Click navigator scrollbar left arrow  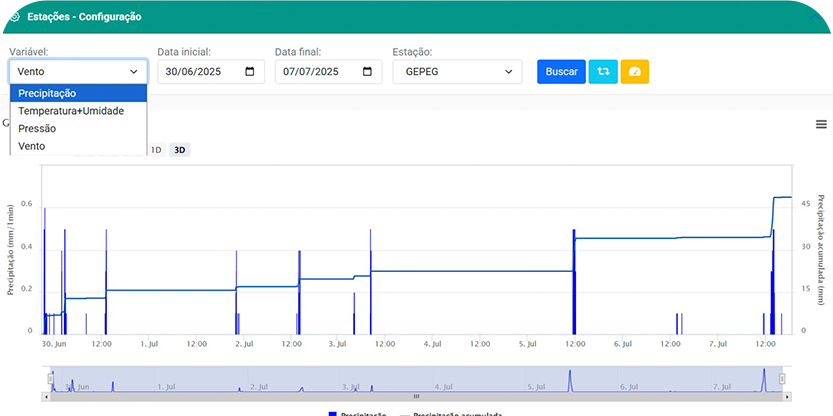(47, 396)
